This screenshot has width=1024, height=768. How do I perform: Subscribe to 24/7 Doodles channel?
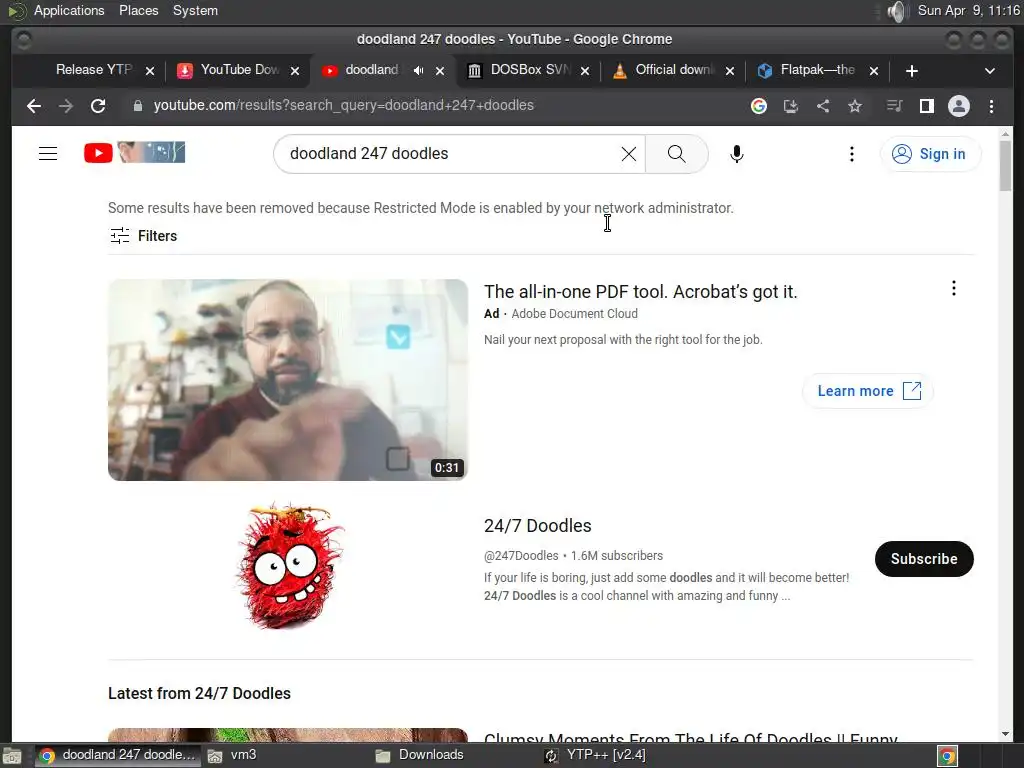(x=924, y=559)
